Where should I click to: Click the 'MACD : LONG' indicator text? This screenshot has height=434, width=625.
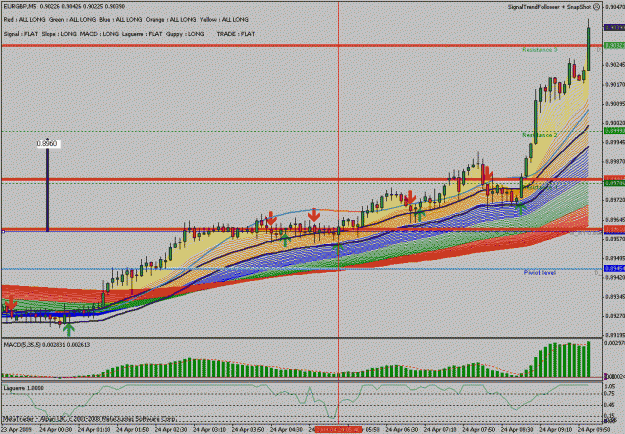tap(100, 34)
